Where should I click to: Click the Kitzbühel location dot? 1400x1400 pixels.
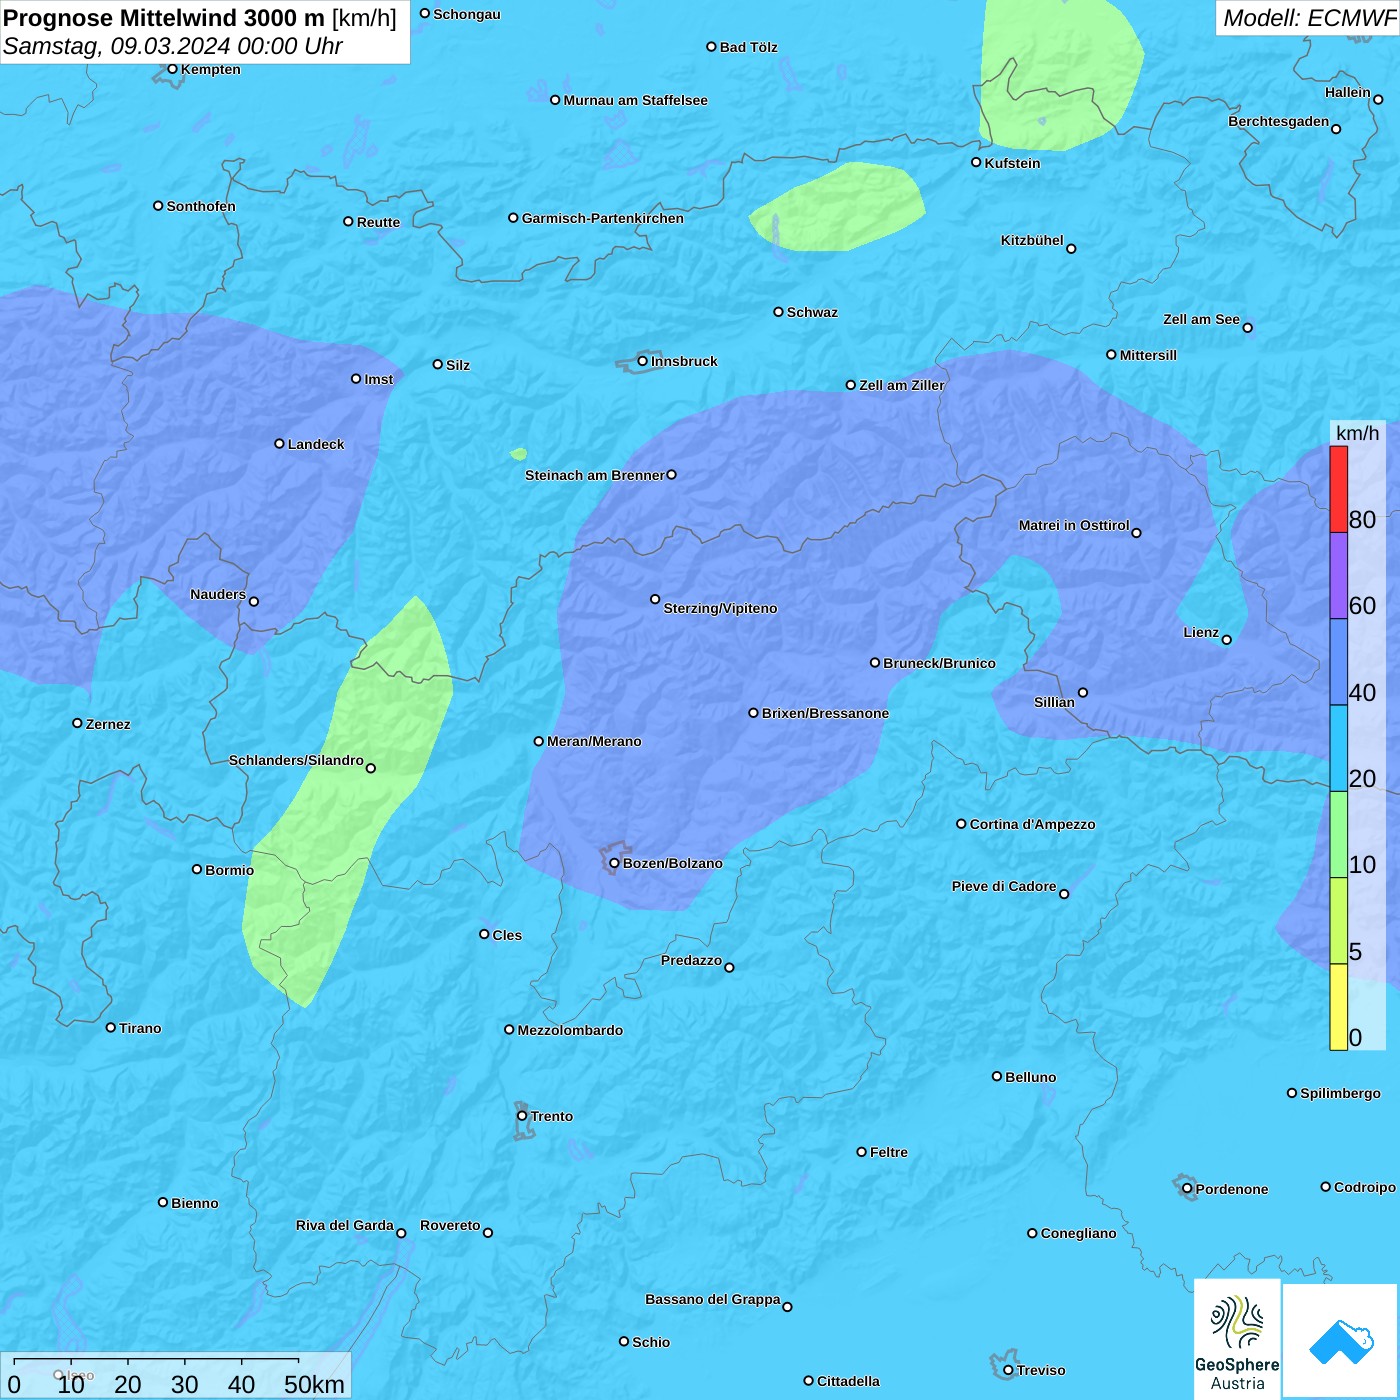(x=1071, y=249)
